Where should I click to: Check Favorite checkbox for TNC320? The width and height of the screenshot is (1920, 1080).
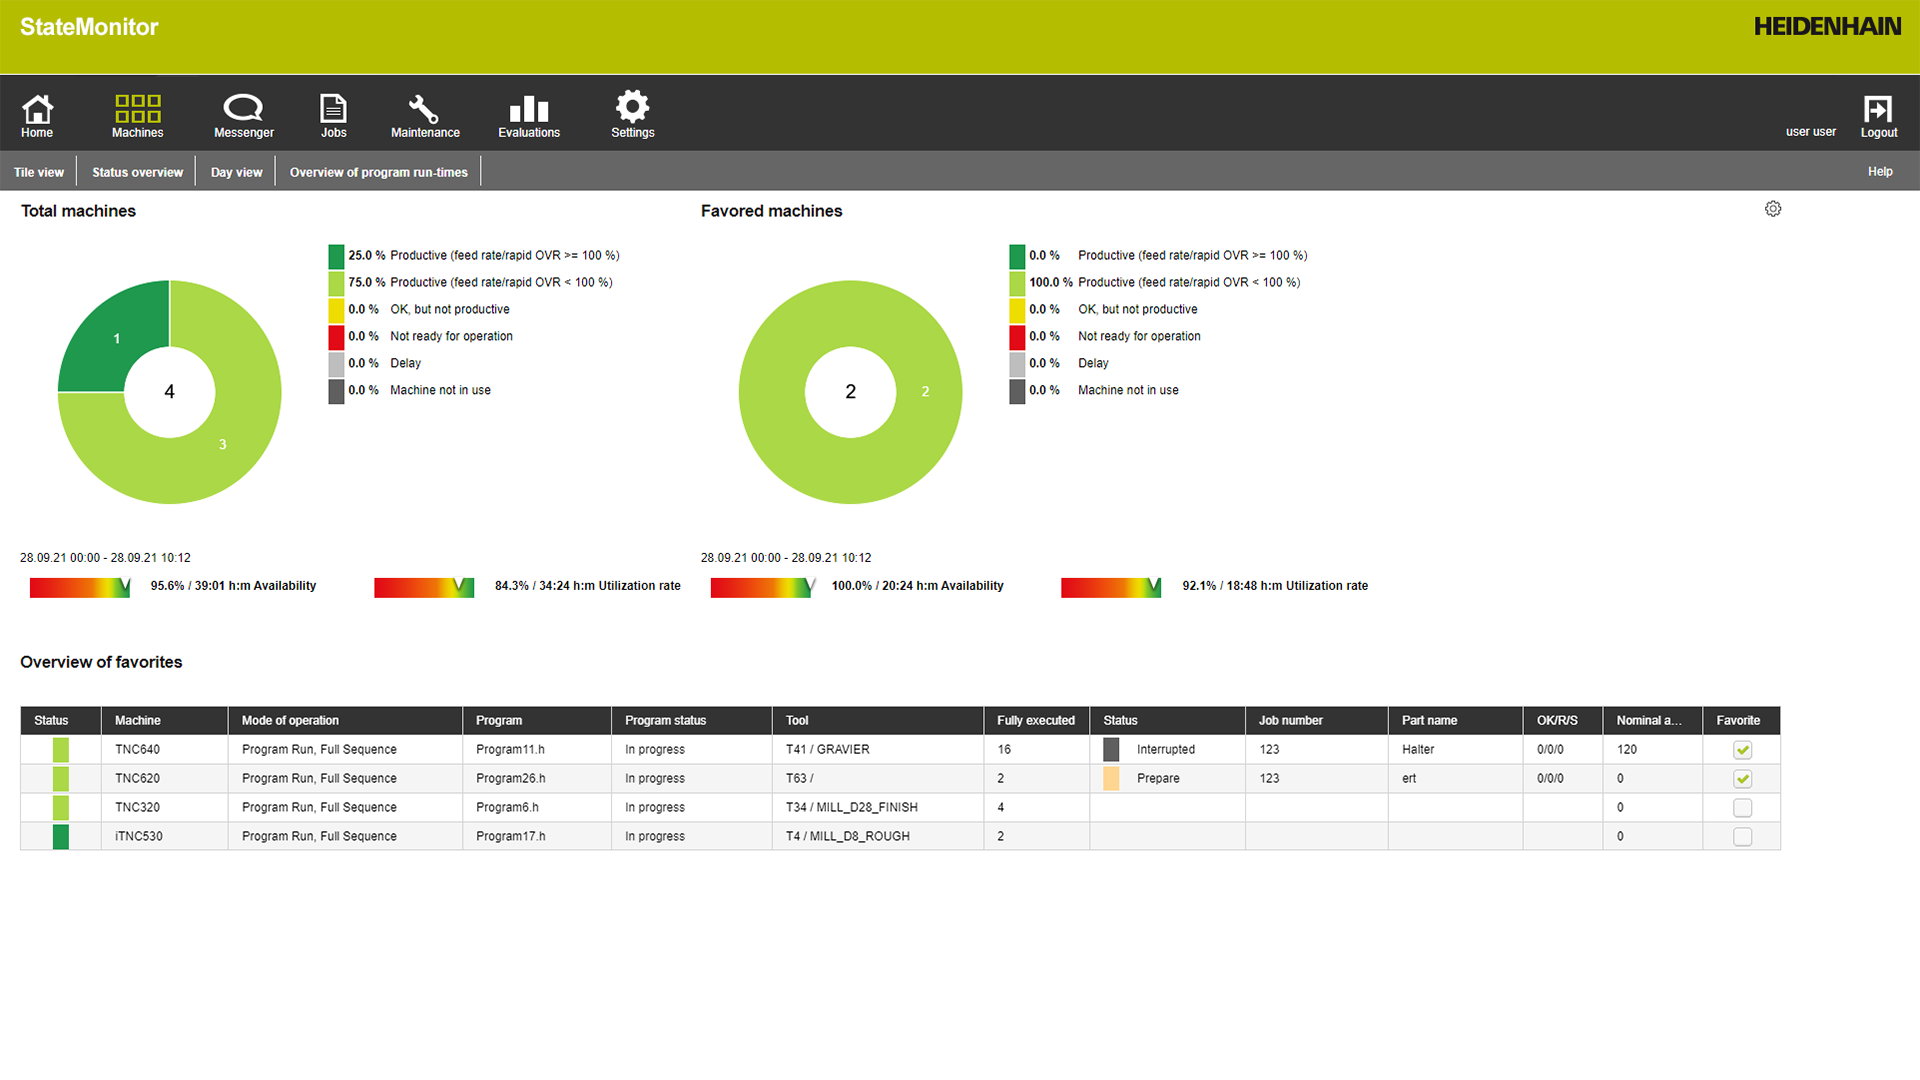(x=1742, y=808)
